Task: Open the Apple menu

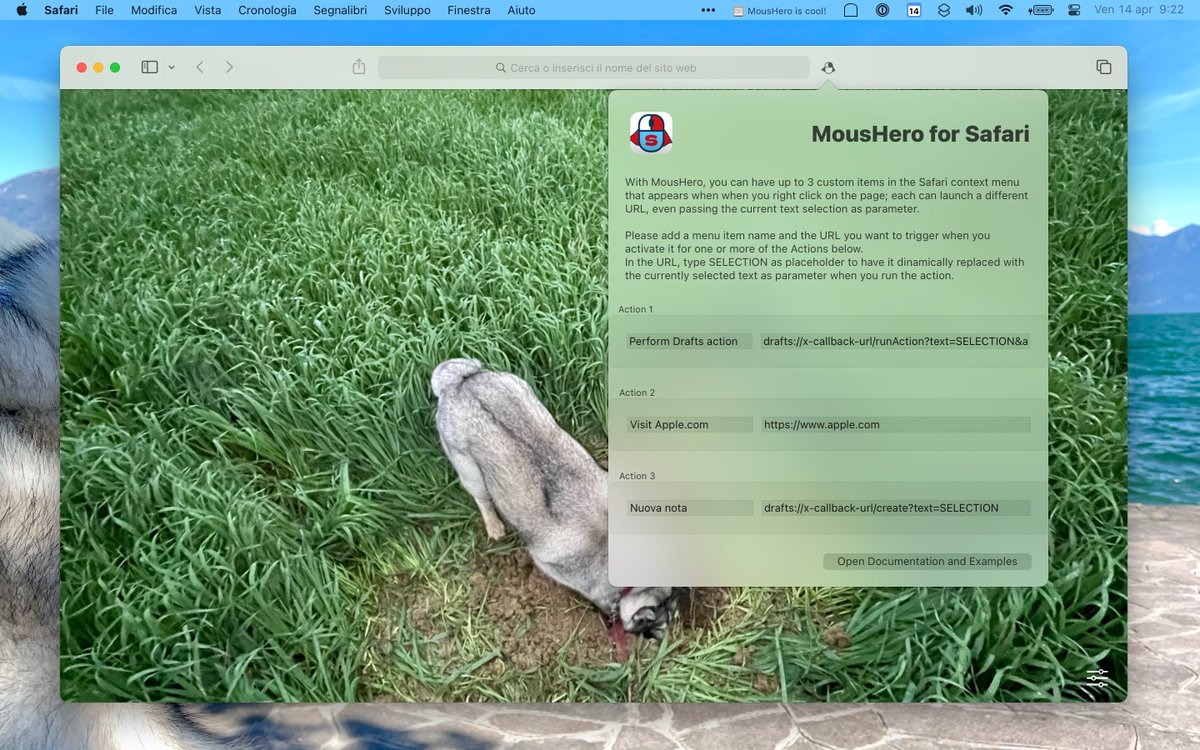Action: tap(20, 10)
